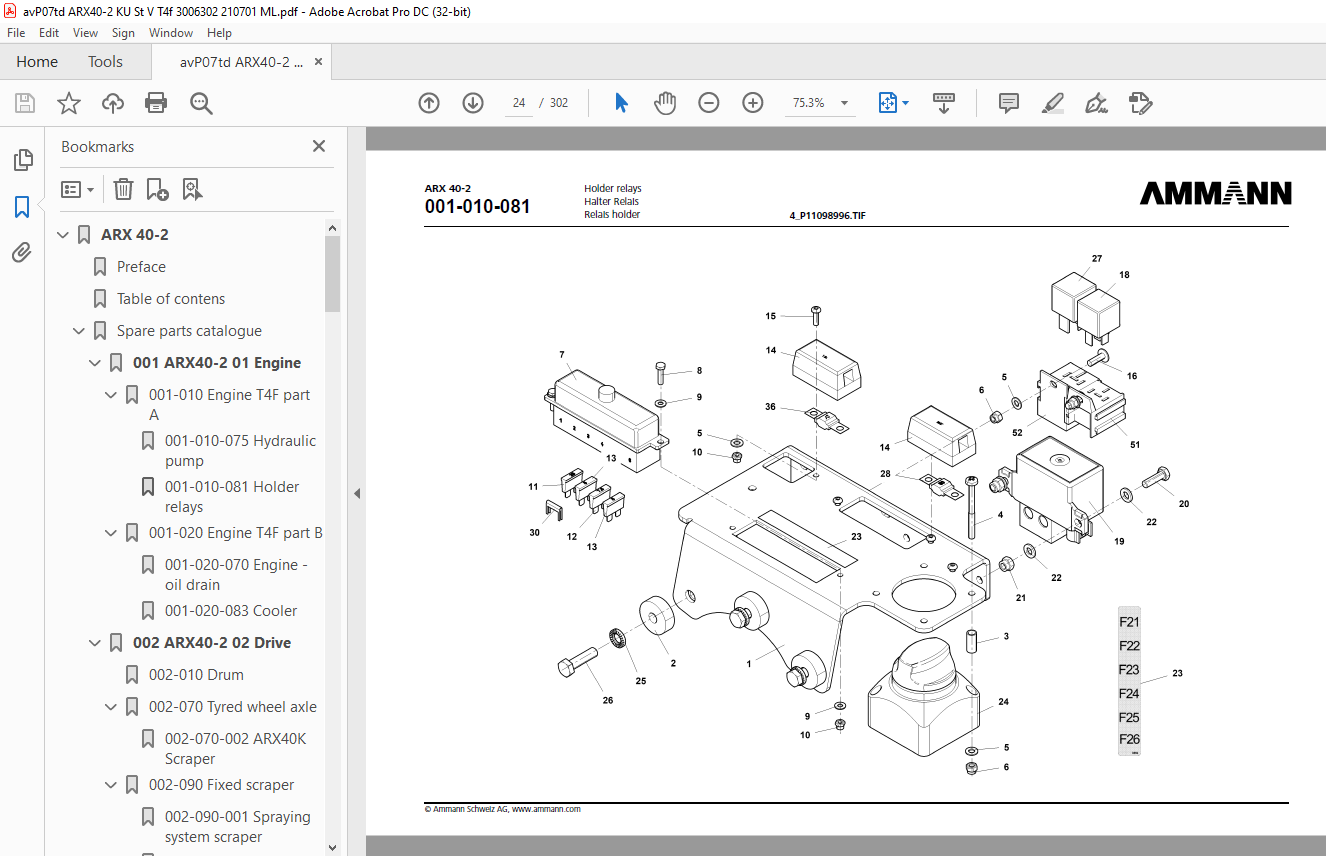Add a comment with the sticky note icon
This screenshot has height=856, width=1326.
pyautogui.click(x=1009, y=103)
